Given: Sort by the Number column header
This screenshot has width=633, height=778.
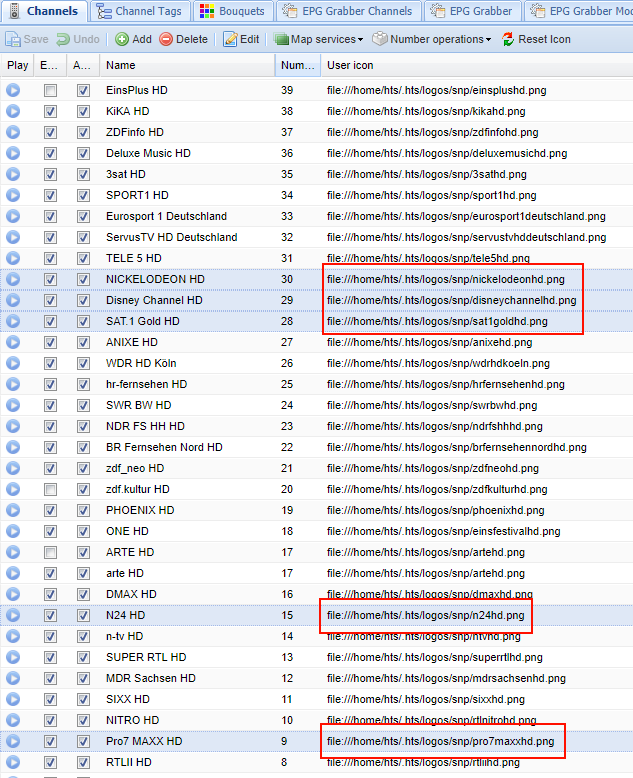Looking at the screenshot, I should pos(298,65).
